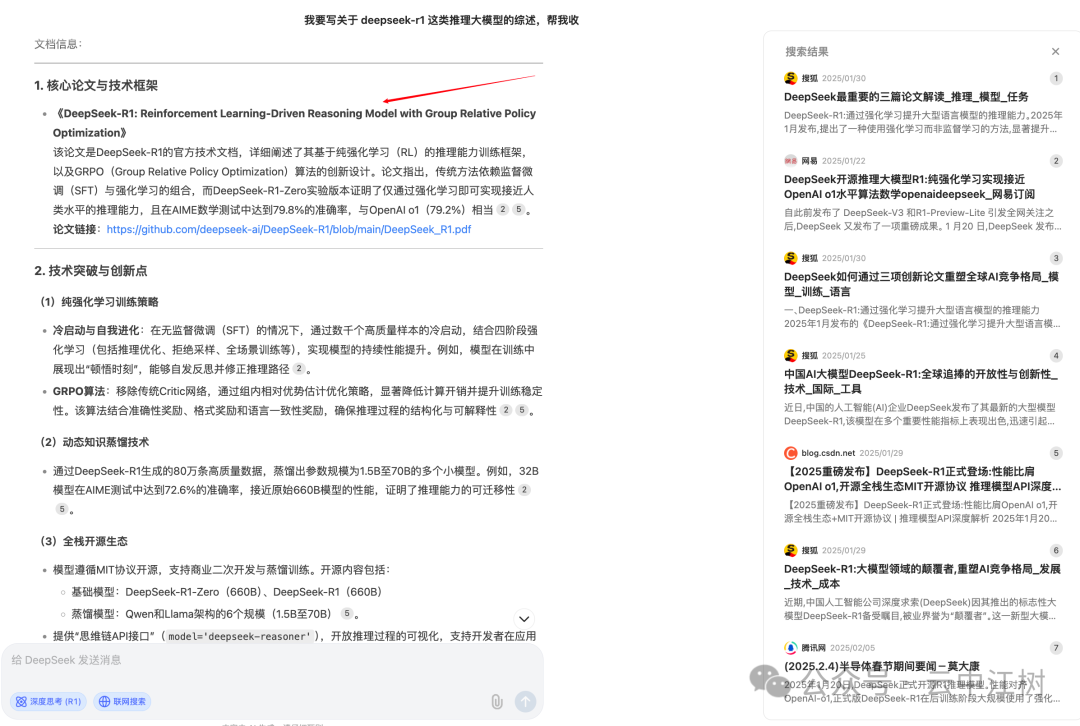
Task: Click the bold 冷启动与自我进化 text
Action: coord(96,330)
